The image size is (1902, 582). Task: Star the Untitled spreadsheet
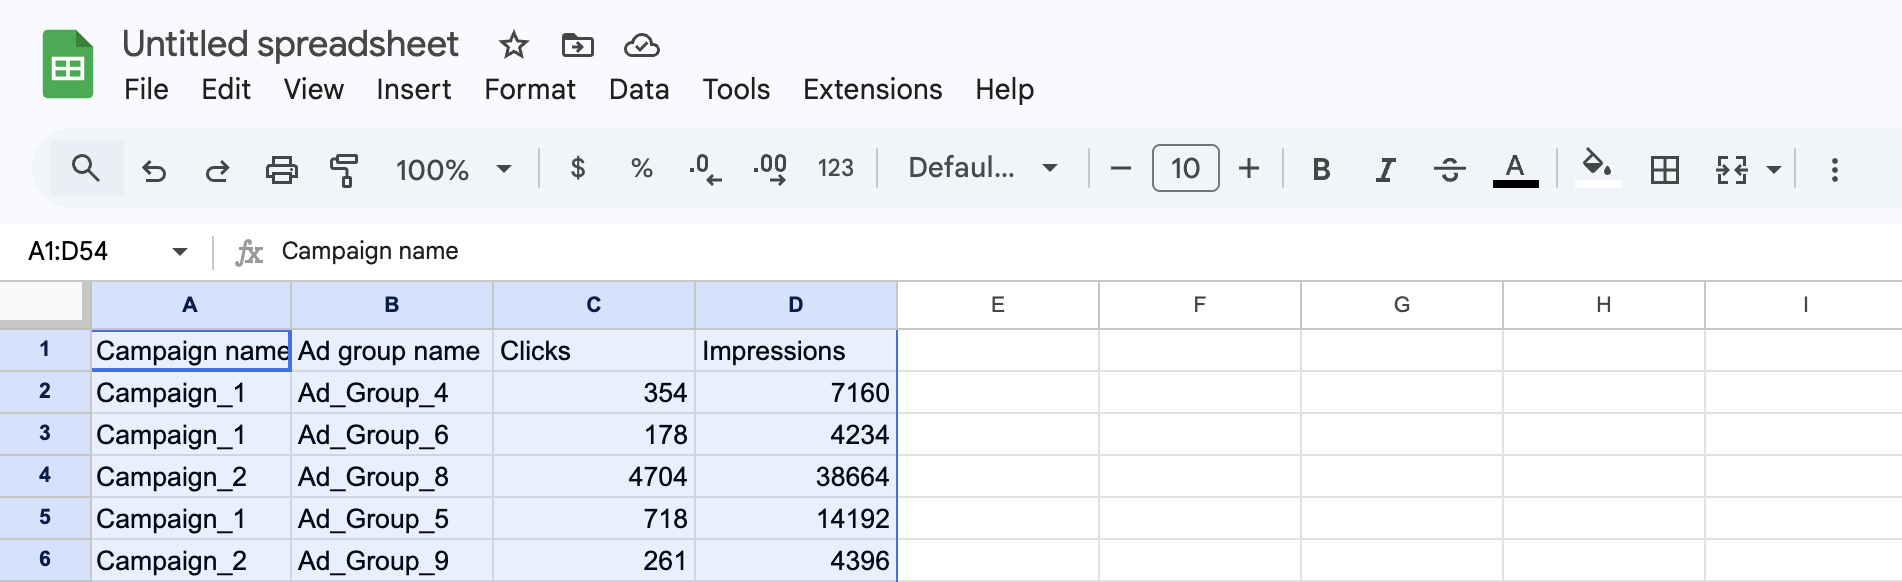pyautogui.click(x=513, y=45)
